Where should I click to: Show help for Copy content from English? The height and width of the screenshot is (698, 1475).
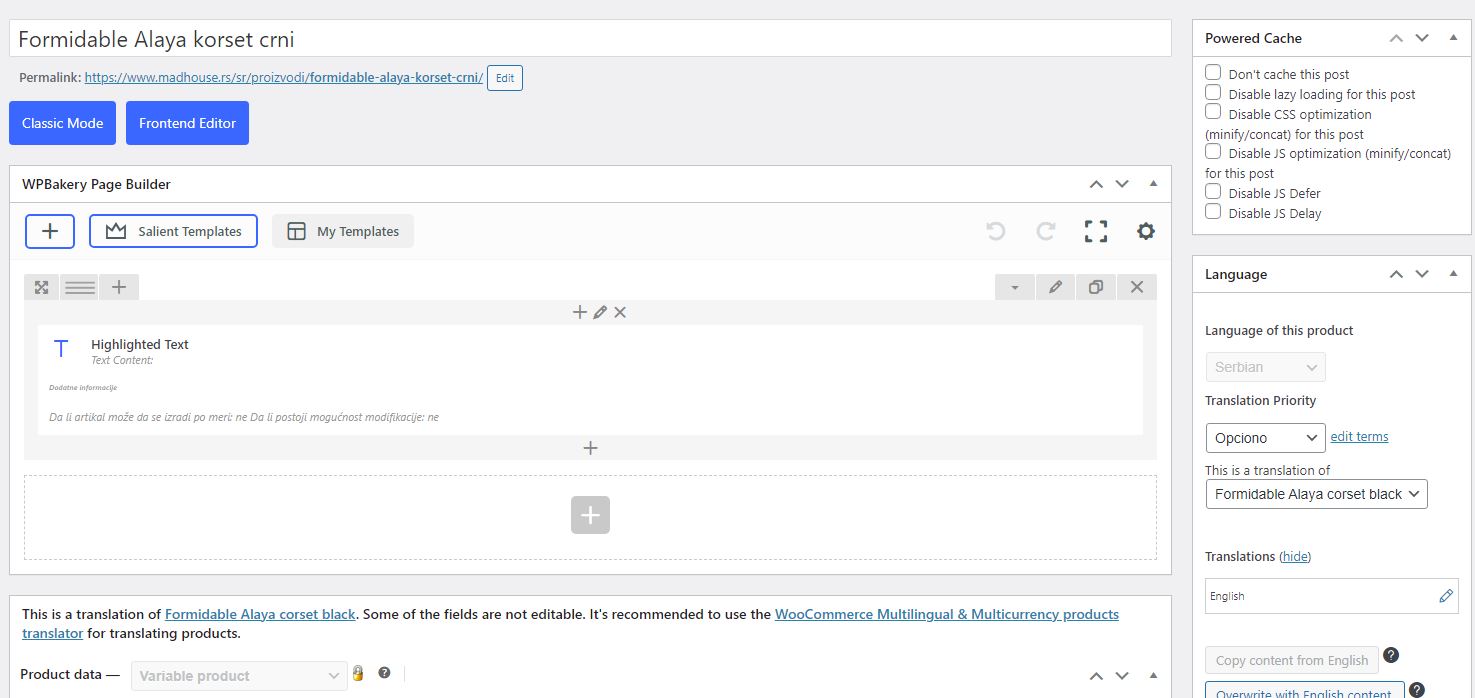click(x=1390, y=656)
